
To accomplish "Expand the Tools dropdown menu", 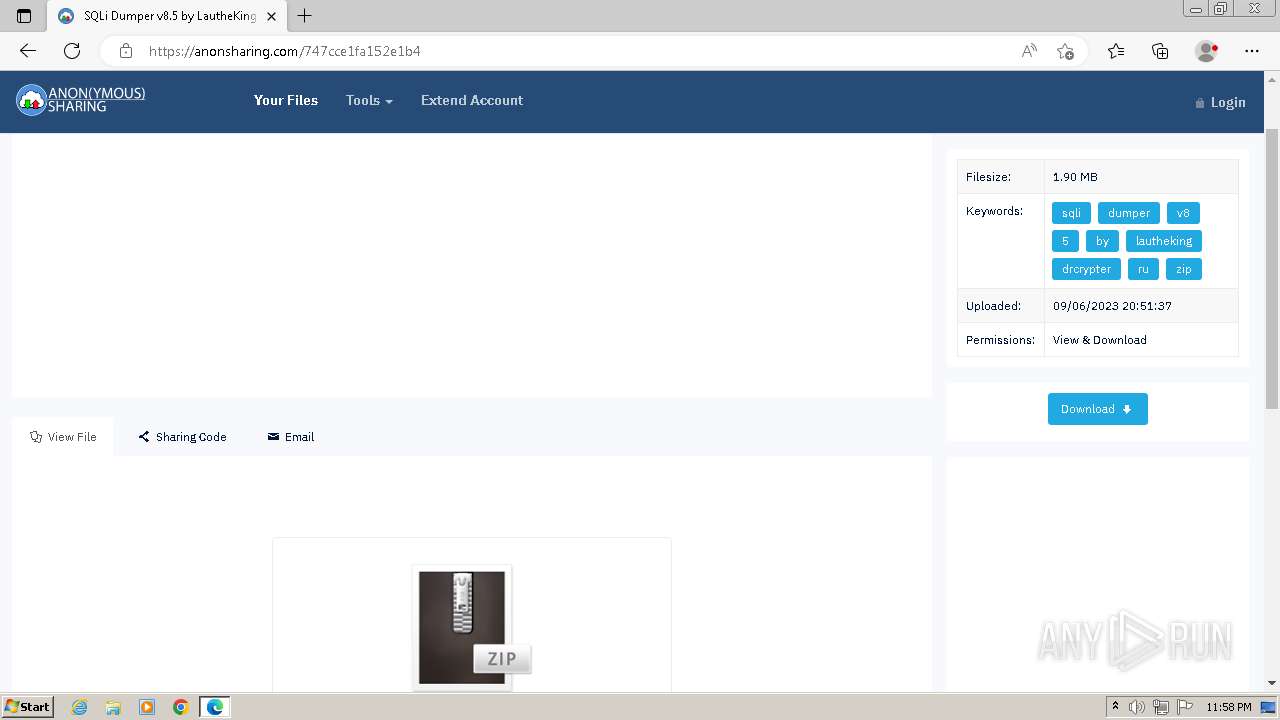I will (x=369, y=100).
